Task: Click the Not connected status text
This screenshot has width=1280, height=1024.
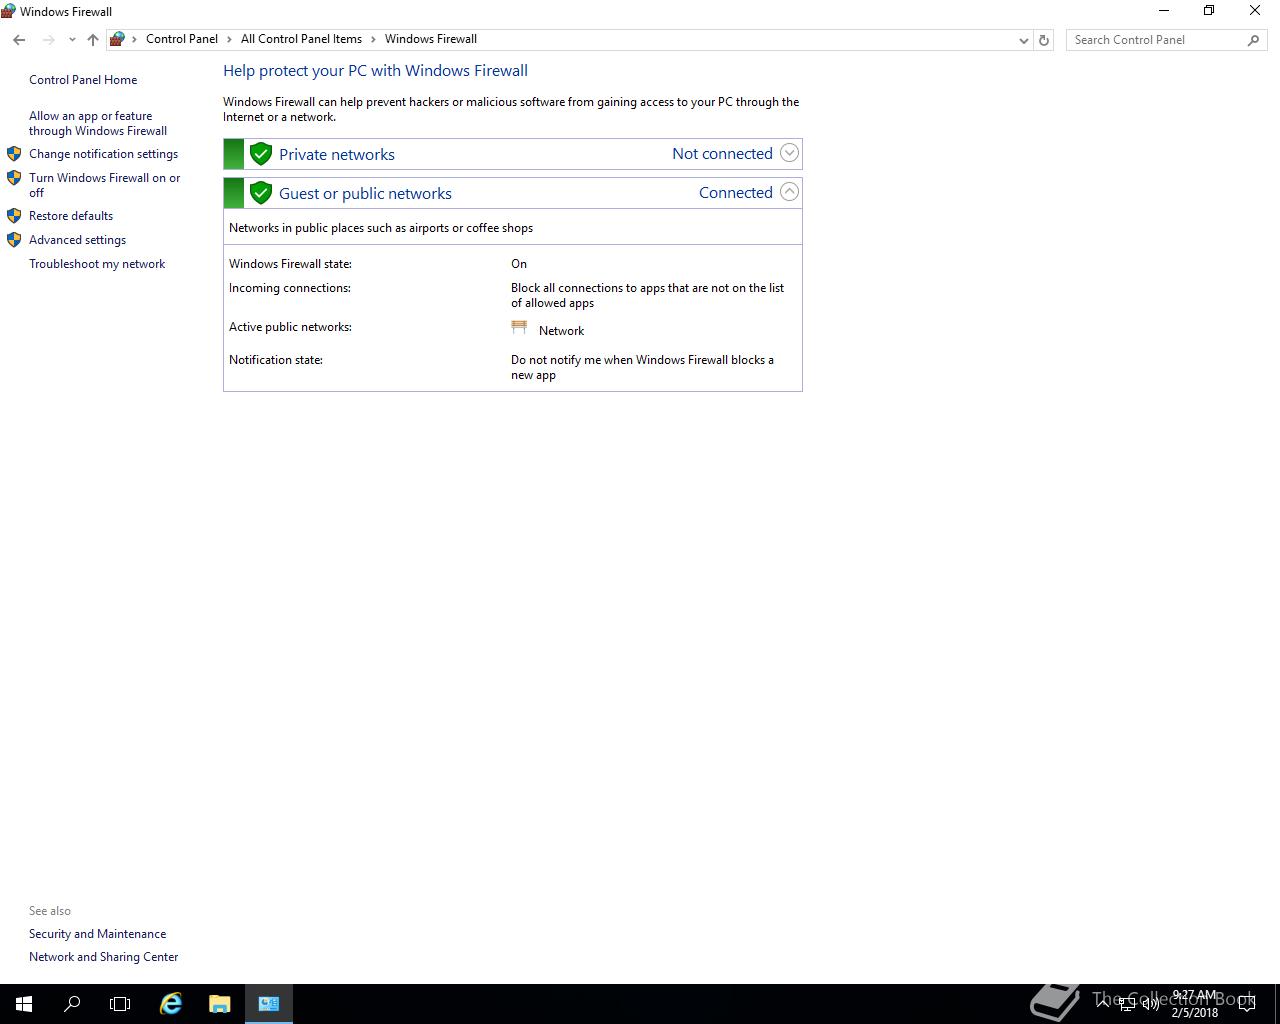Action: click(x=722, y=153)
